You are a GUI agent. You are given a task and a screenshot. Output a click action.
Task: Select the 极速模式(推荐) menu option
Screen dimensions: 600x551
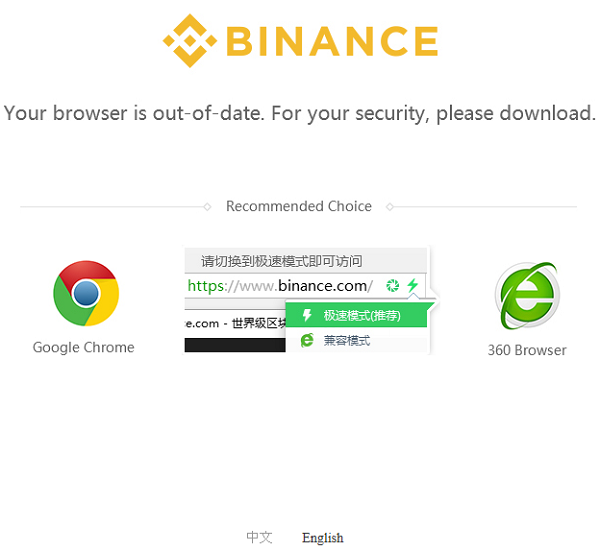(356, 315)
